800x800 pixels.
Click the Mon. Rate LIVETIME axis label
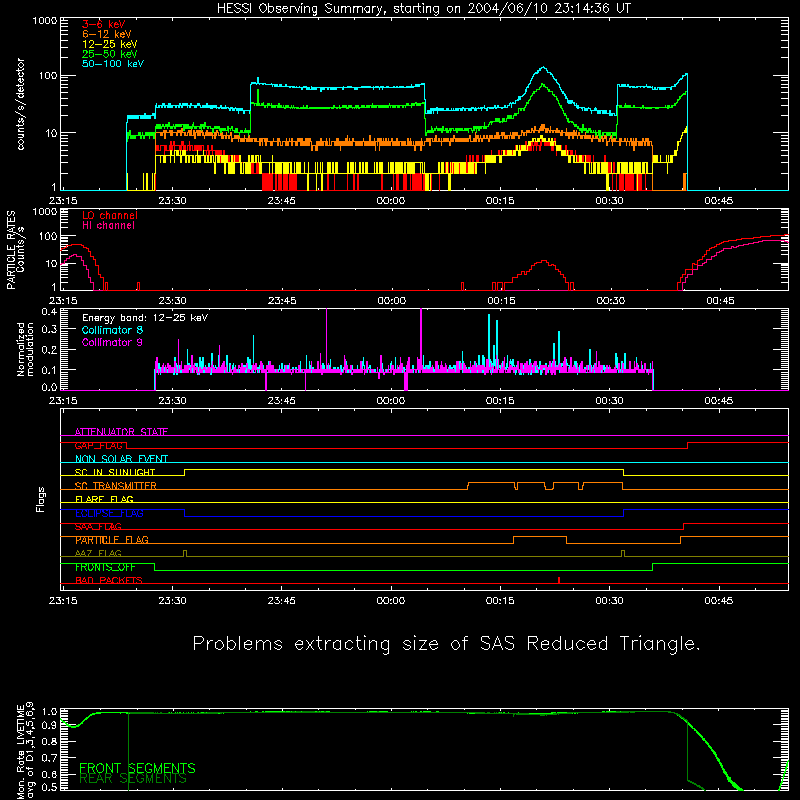26,751
